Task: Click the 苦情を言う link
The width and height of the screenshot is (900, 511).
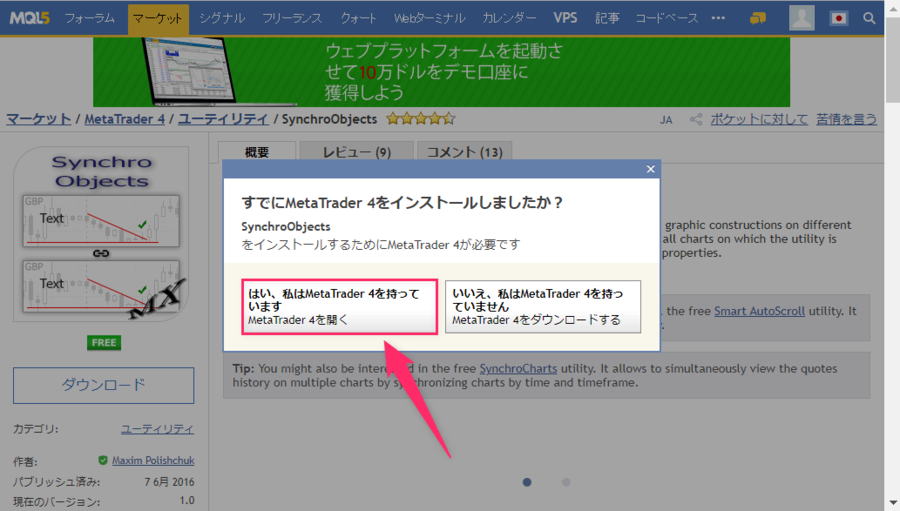Action: pyautogui.click(x=847, y=119)
